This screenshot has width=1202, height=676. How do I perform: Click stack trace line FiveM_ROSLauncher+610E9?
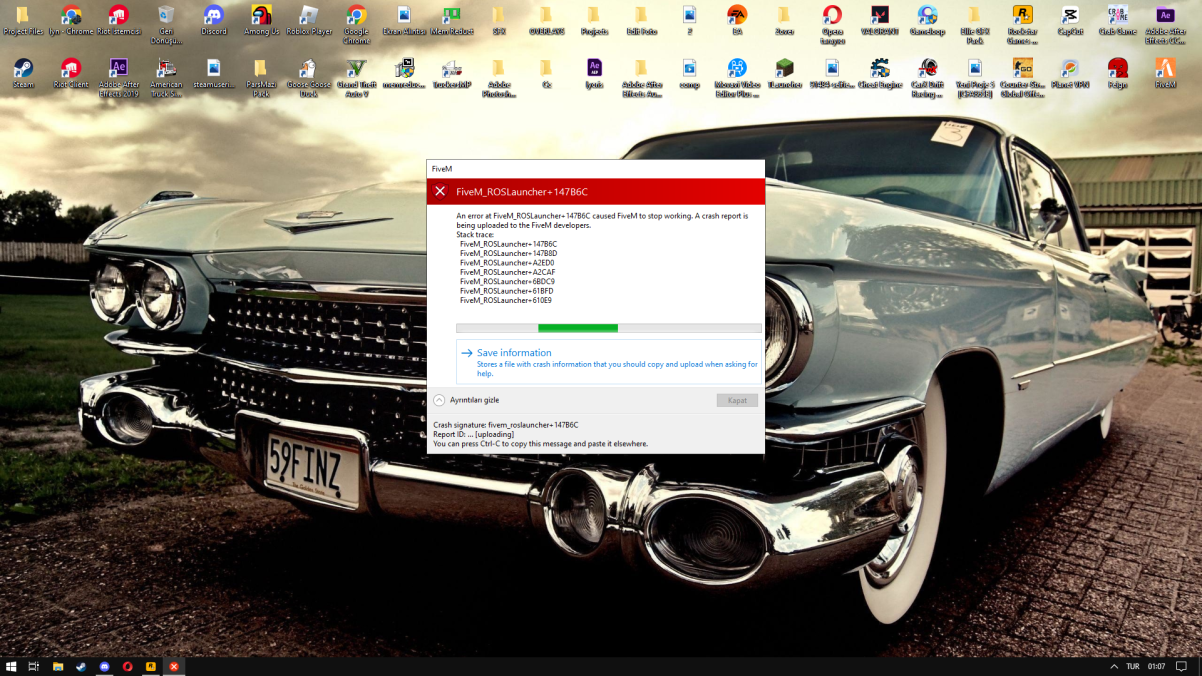coord(506,300)
